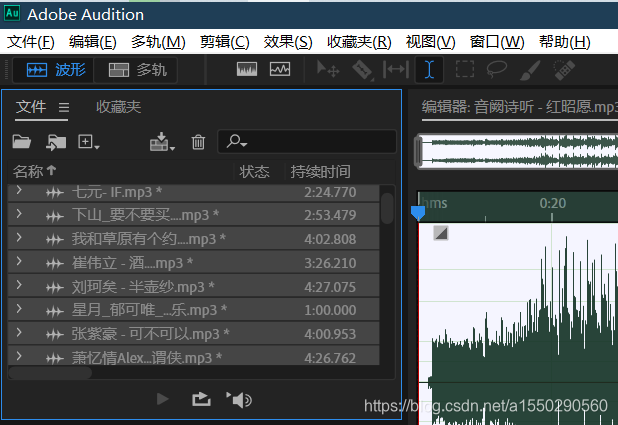618x425 pixels.
Task: Open the 多轨(M) menu
Action: (158, 41)
